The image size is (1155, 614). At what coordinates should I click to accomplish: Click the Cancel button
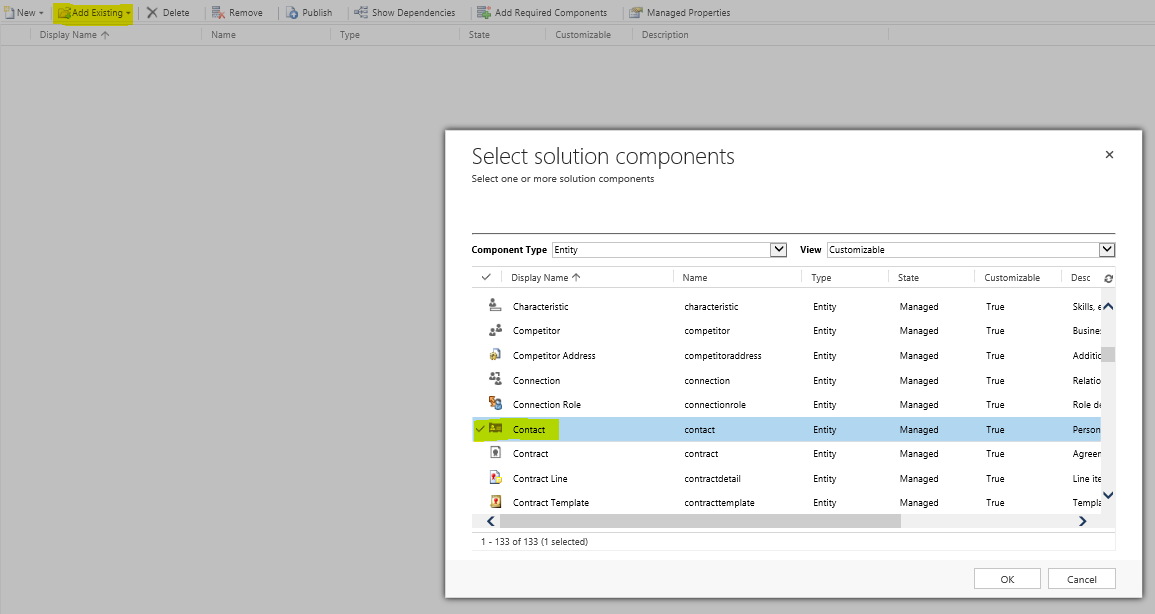tap(1081, 578)
